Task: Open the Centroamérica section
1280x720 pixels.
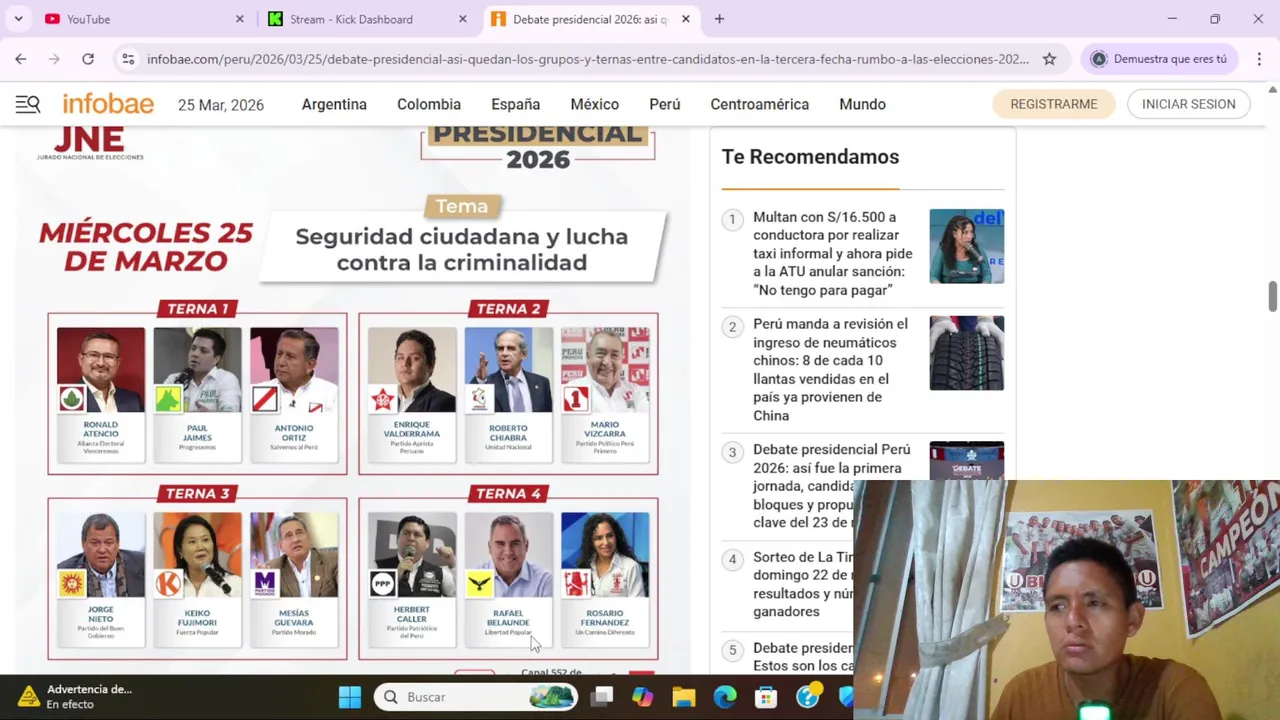Action: pos(760,104)
